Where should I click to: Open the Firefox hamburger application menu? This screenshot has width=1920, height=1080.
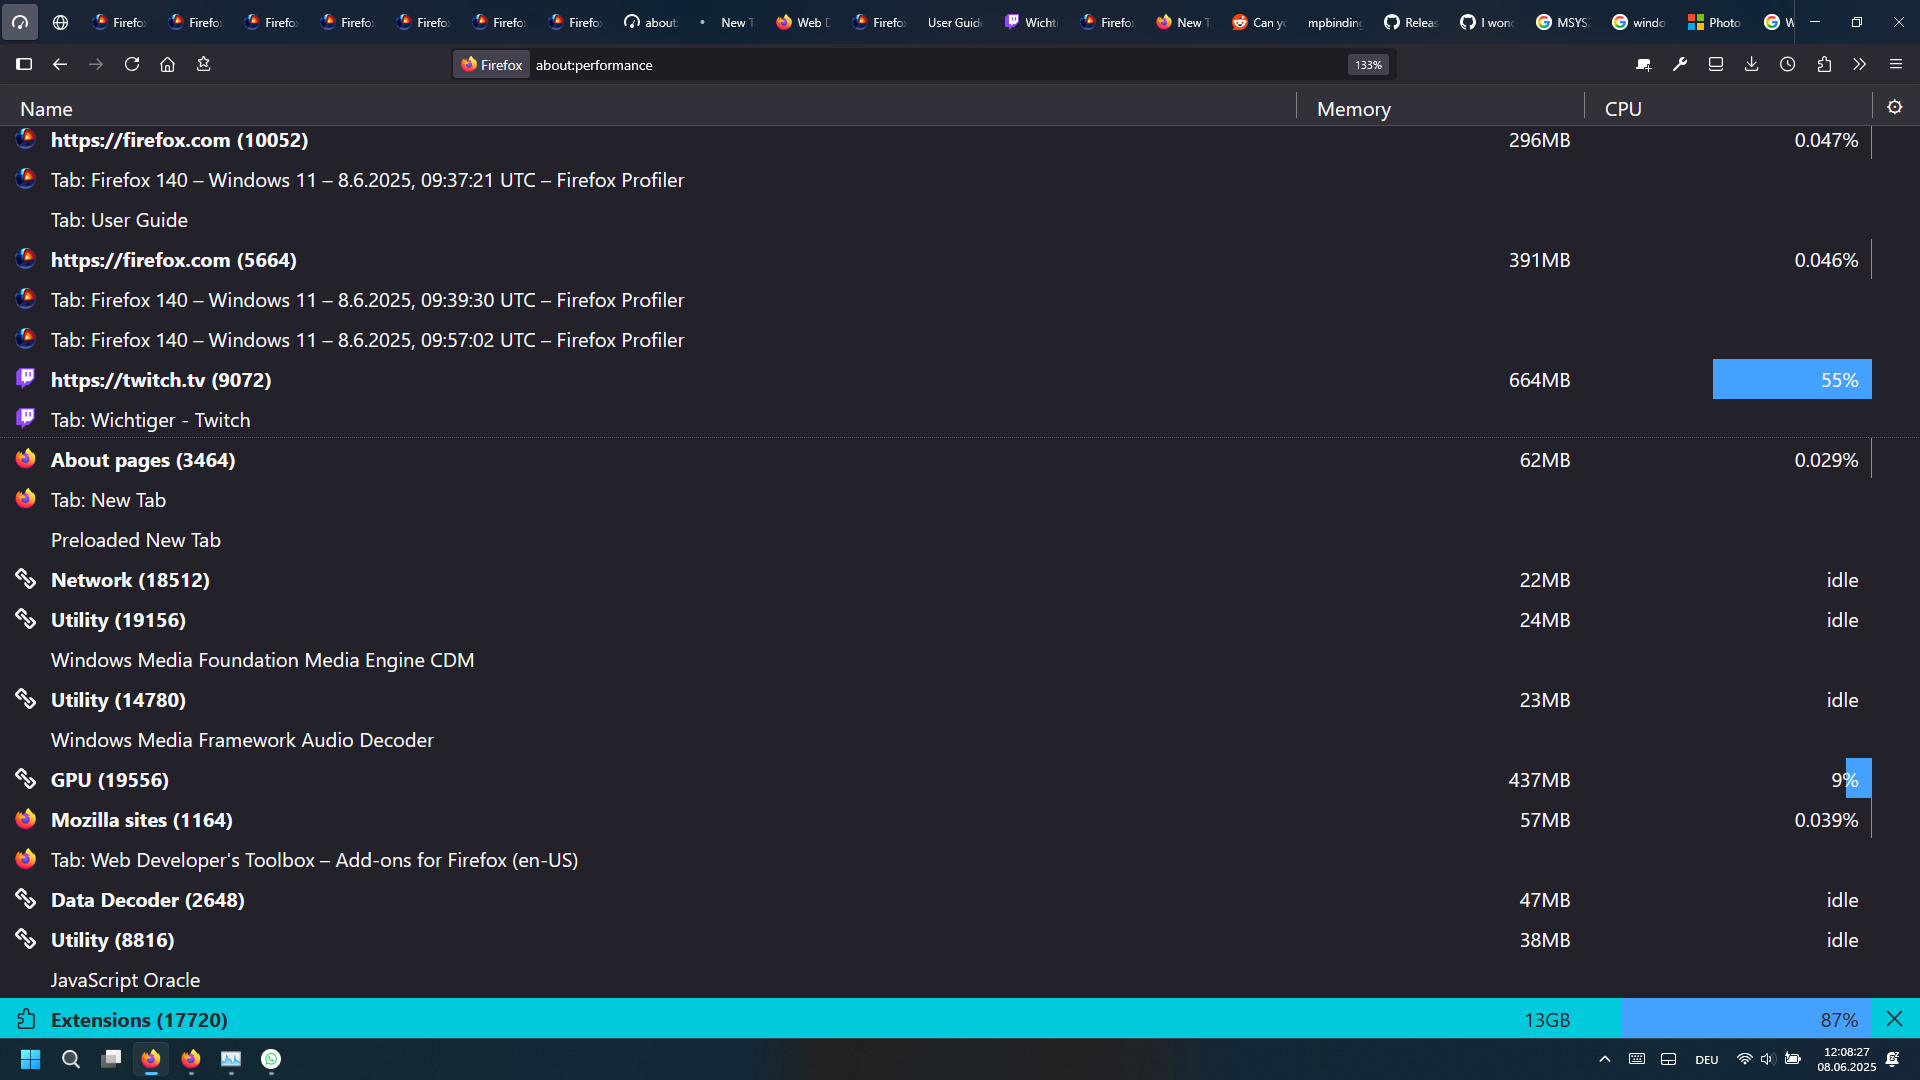tap(1896, 64)
